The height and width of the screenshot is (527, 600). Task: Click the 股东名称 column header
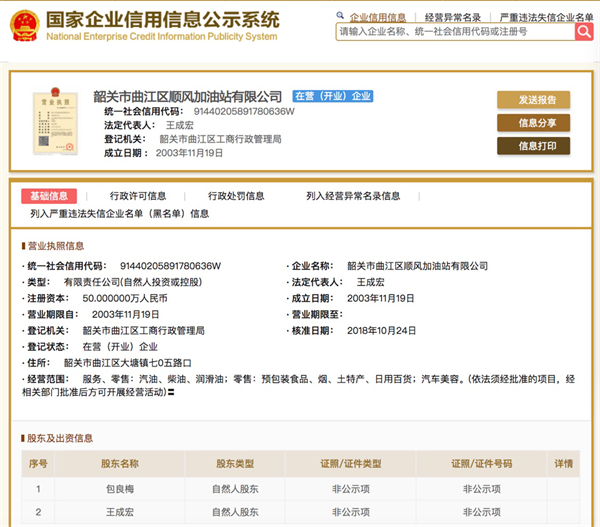point(120,464)
